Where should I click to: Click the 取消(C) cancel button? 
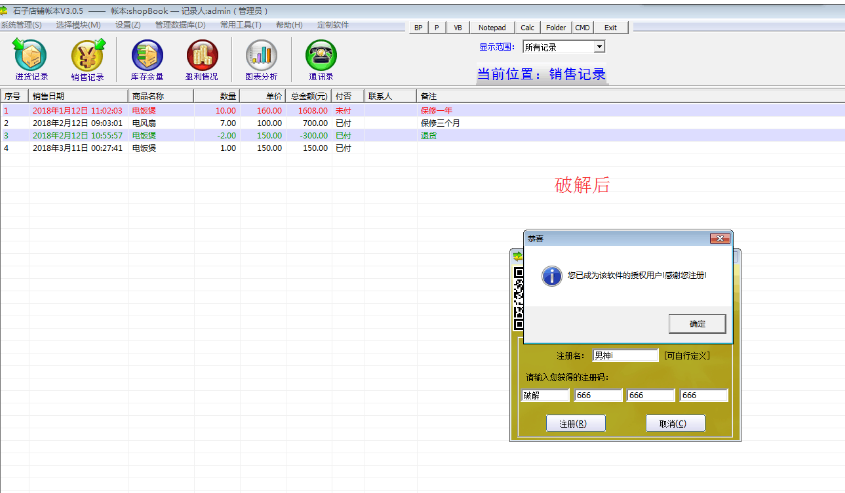(x=675, y=423)
